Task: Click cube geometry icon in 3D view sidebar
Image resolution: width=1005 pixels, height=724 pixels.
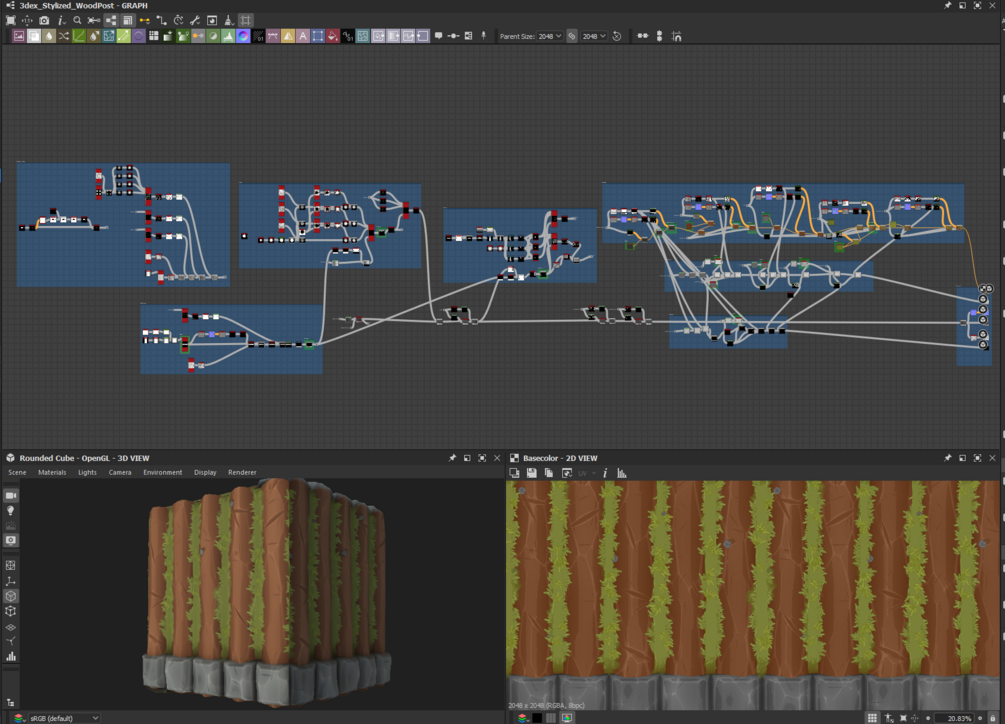Action: pos(11,596)
